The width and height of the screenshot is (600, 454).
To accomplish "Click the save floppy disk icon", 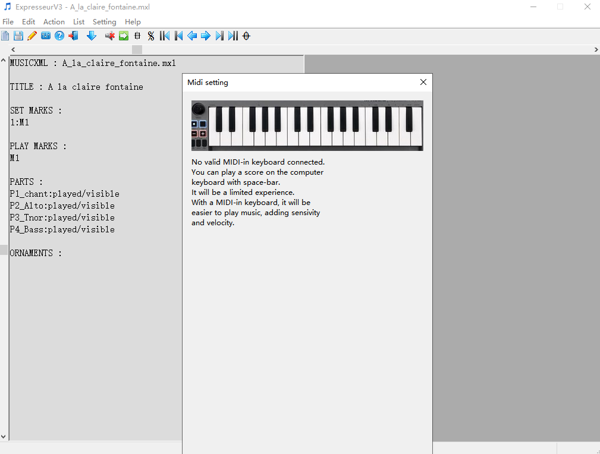I will click(x=18, y=36).
